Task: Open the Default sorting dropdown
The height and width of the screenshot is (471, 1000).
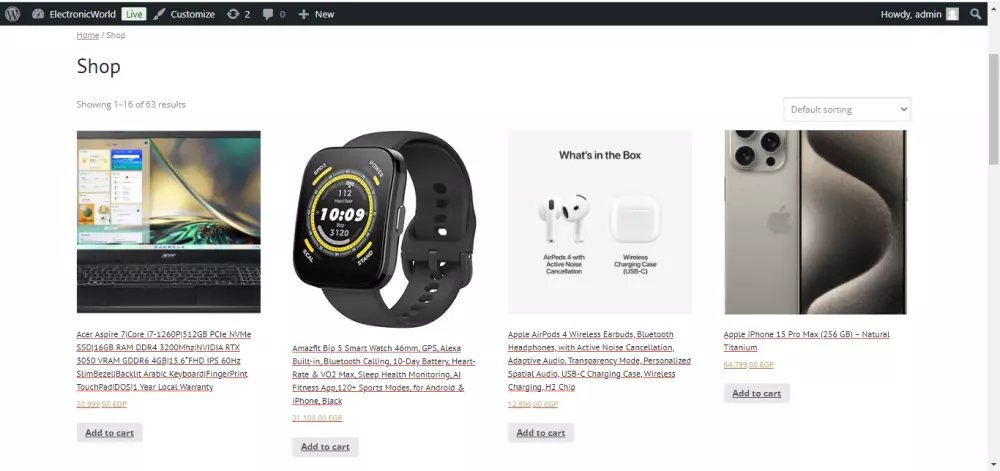Action: 847,110
